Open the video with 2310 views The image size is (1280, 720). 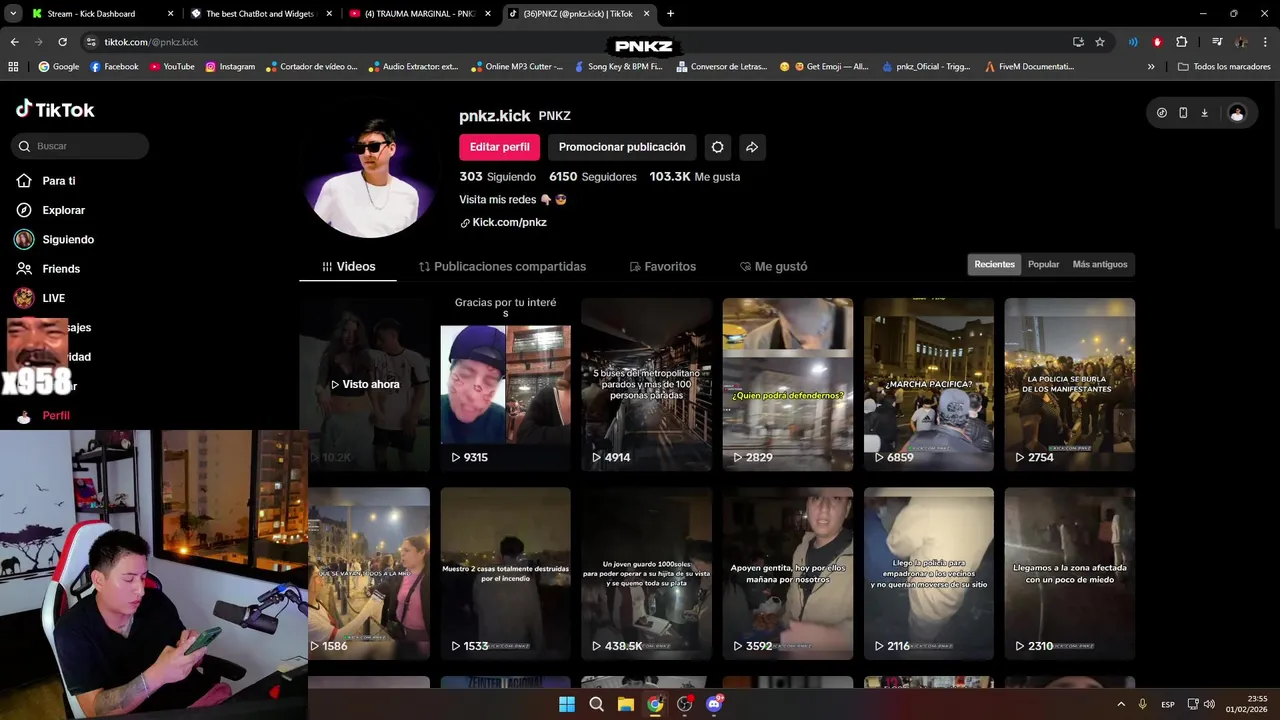coord(1070,574)
